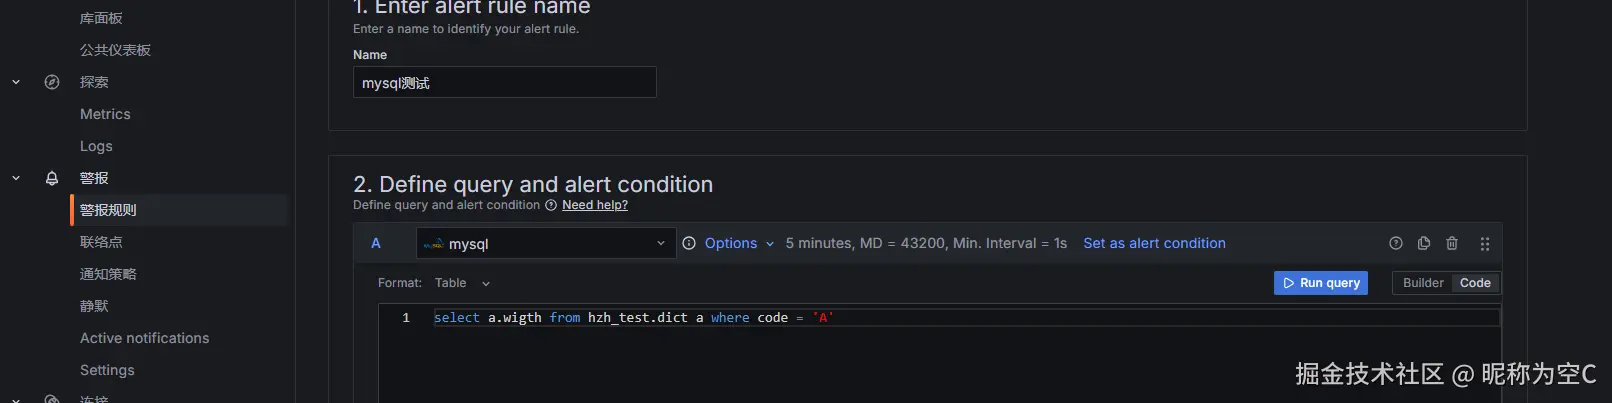This screenshot has height=403, width=1612.
Task: Open Active notifications in the sidebar
Action: (145, 338)
